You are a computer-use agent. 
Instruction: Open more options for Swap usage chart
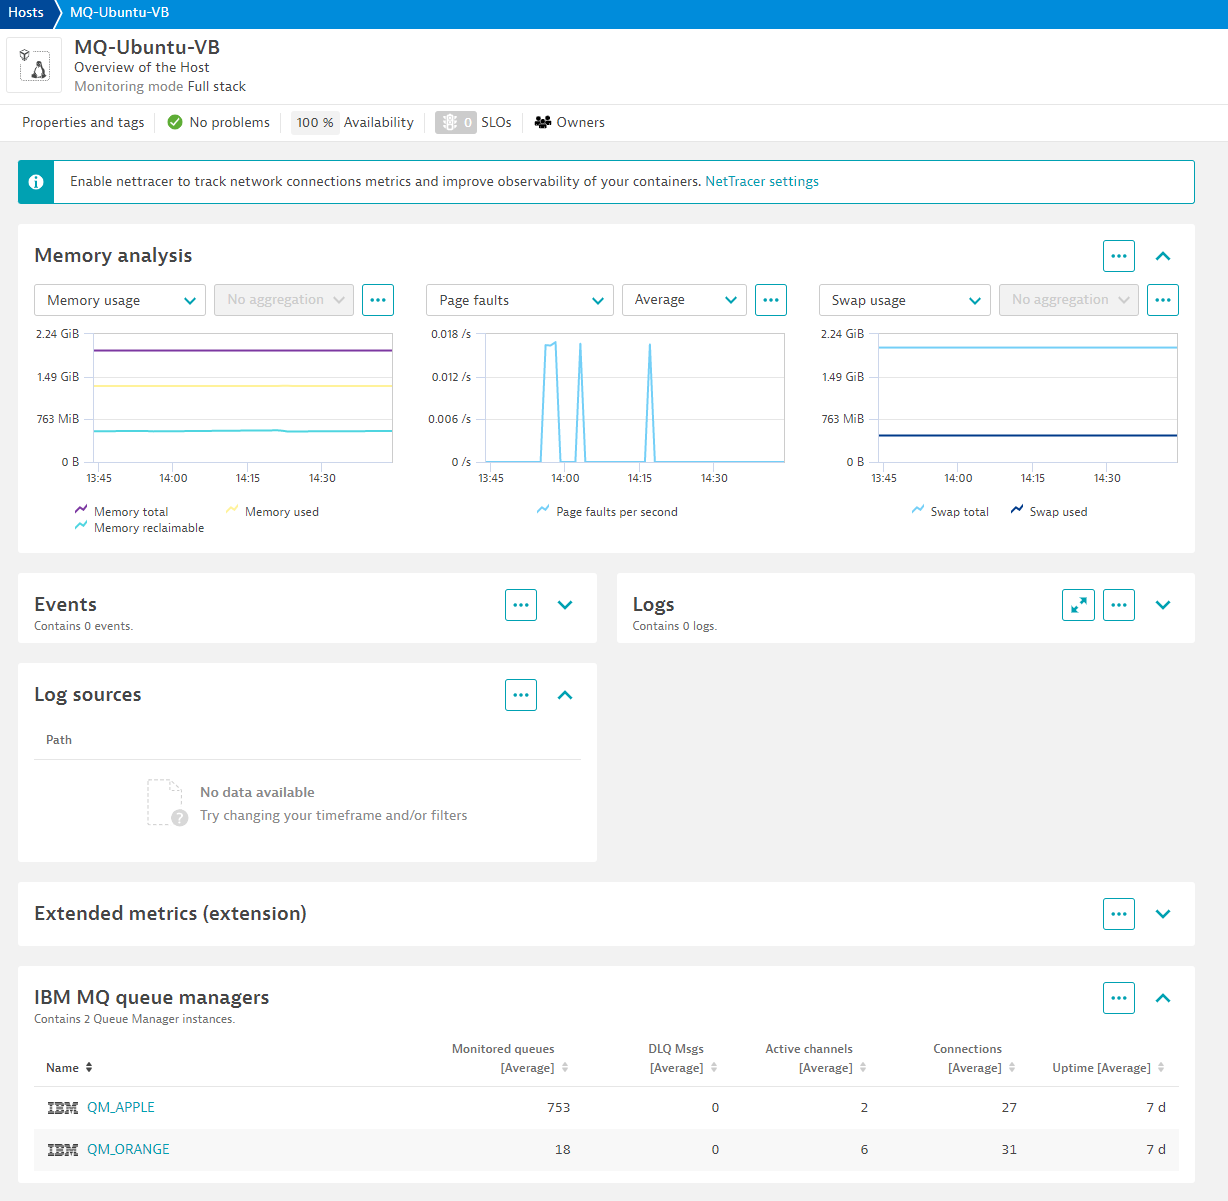point(1162,300)
